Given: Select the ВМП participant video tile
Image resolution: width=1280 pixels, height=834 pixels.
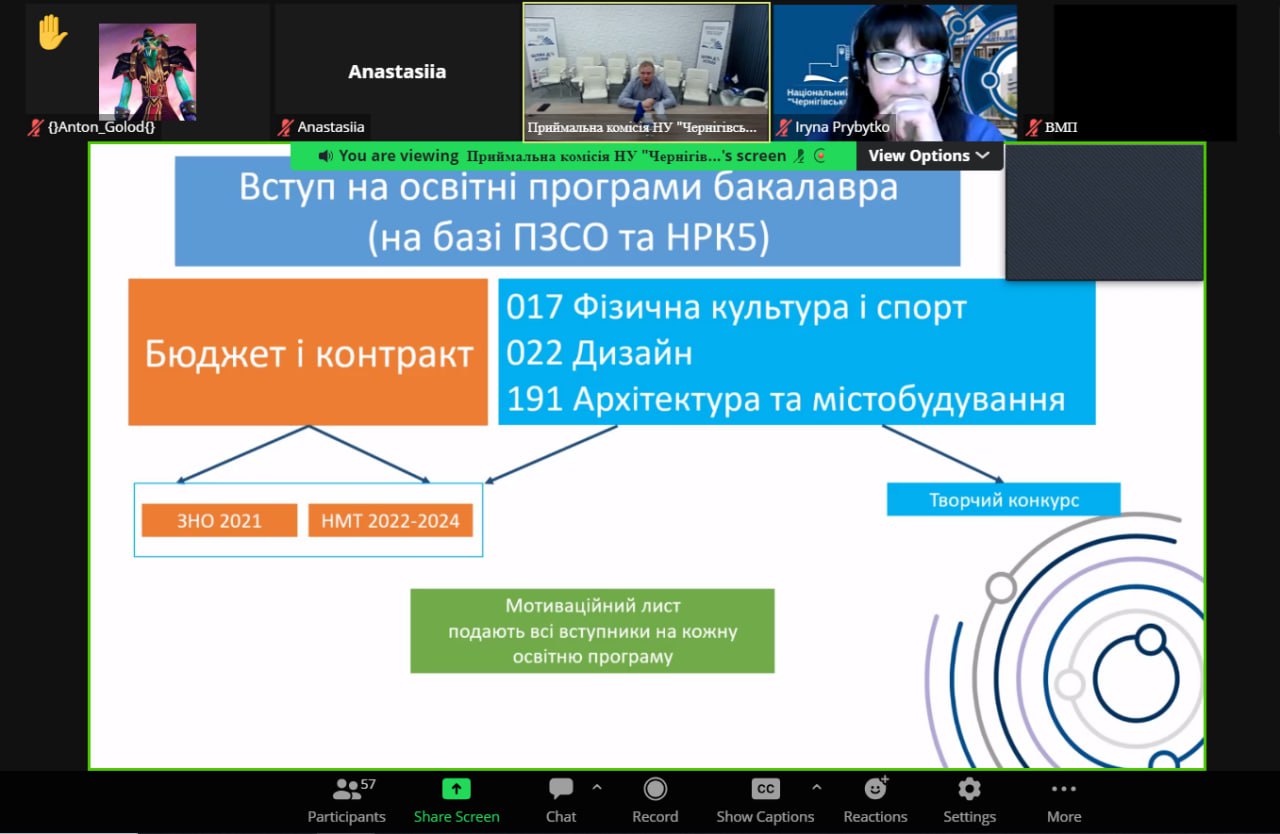Looking at the screenshot, I should [x=1144, y=72].
